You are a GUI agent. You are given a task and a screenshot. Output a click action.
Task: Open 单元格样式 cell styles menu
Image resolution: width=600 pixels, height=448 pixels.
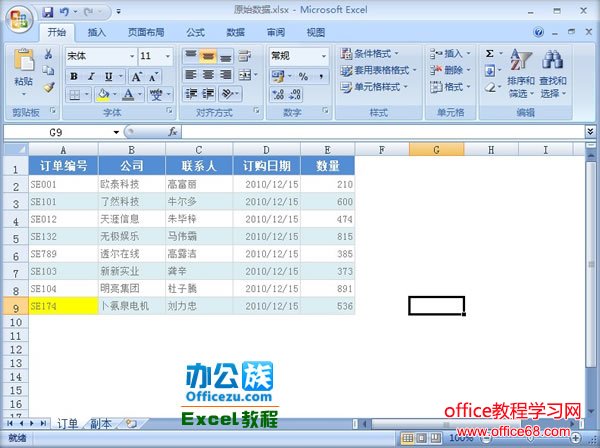click(374, 87)
